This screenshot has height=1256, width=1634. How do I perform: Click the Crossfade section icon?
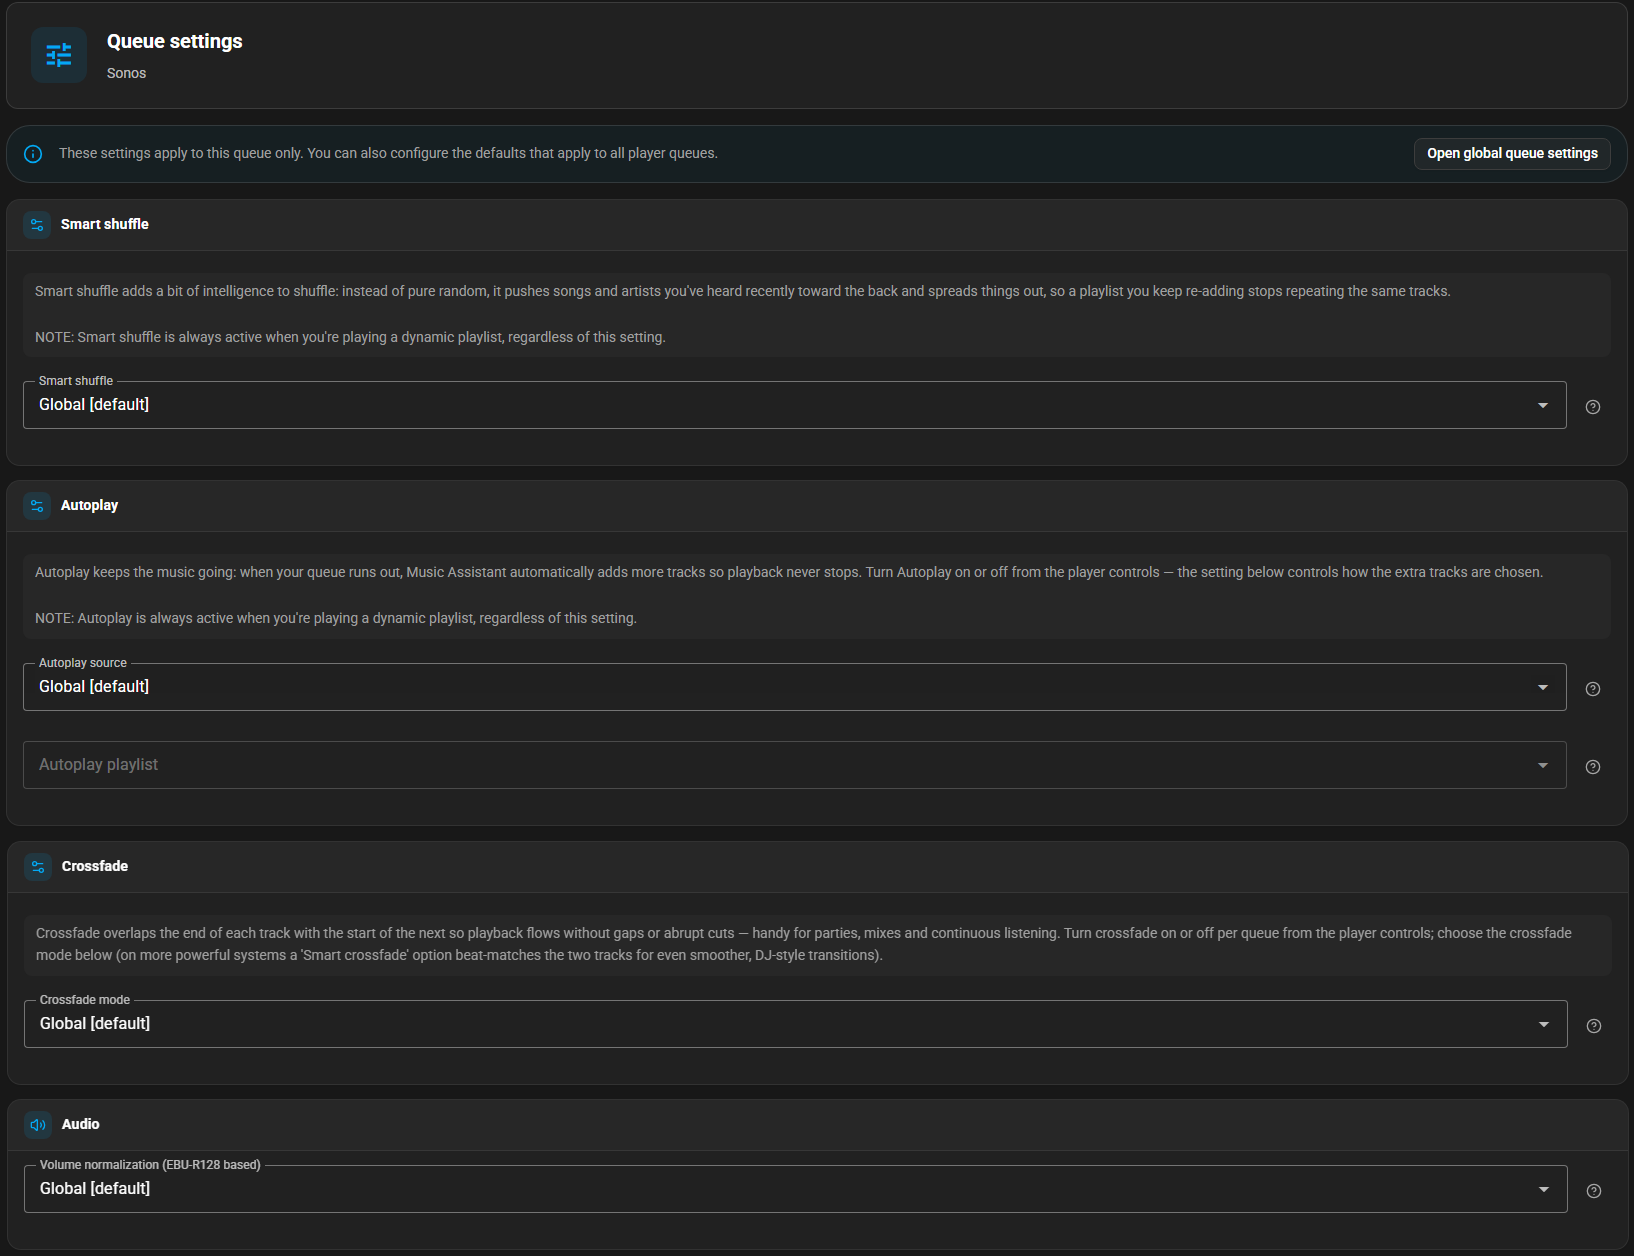click(38, 867)
